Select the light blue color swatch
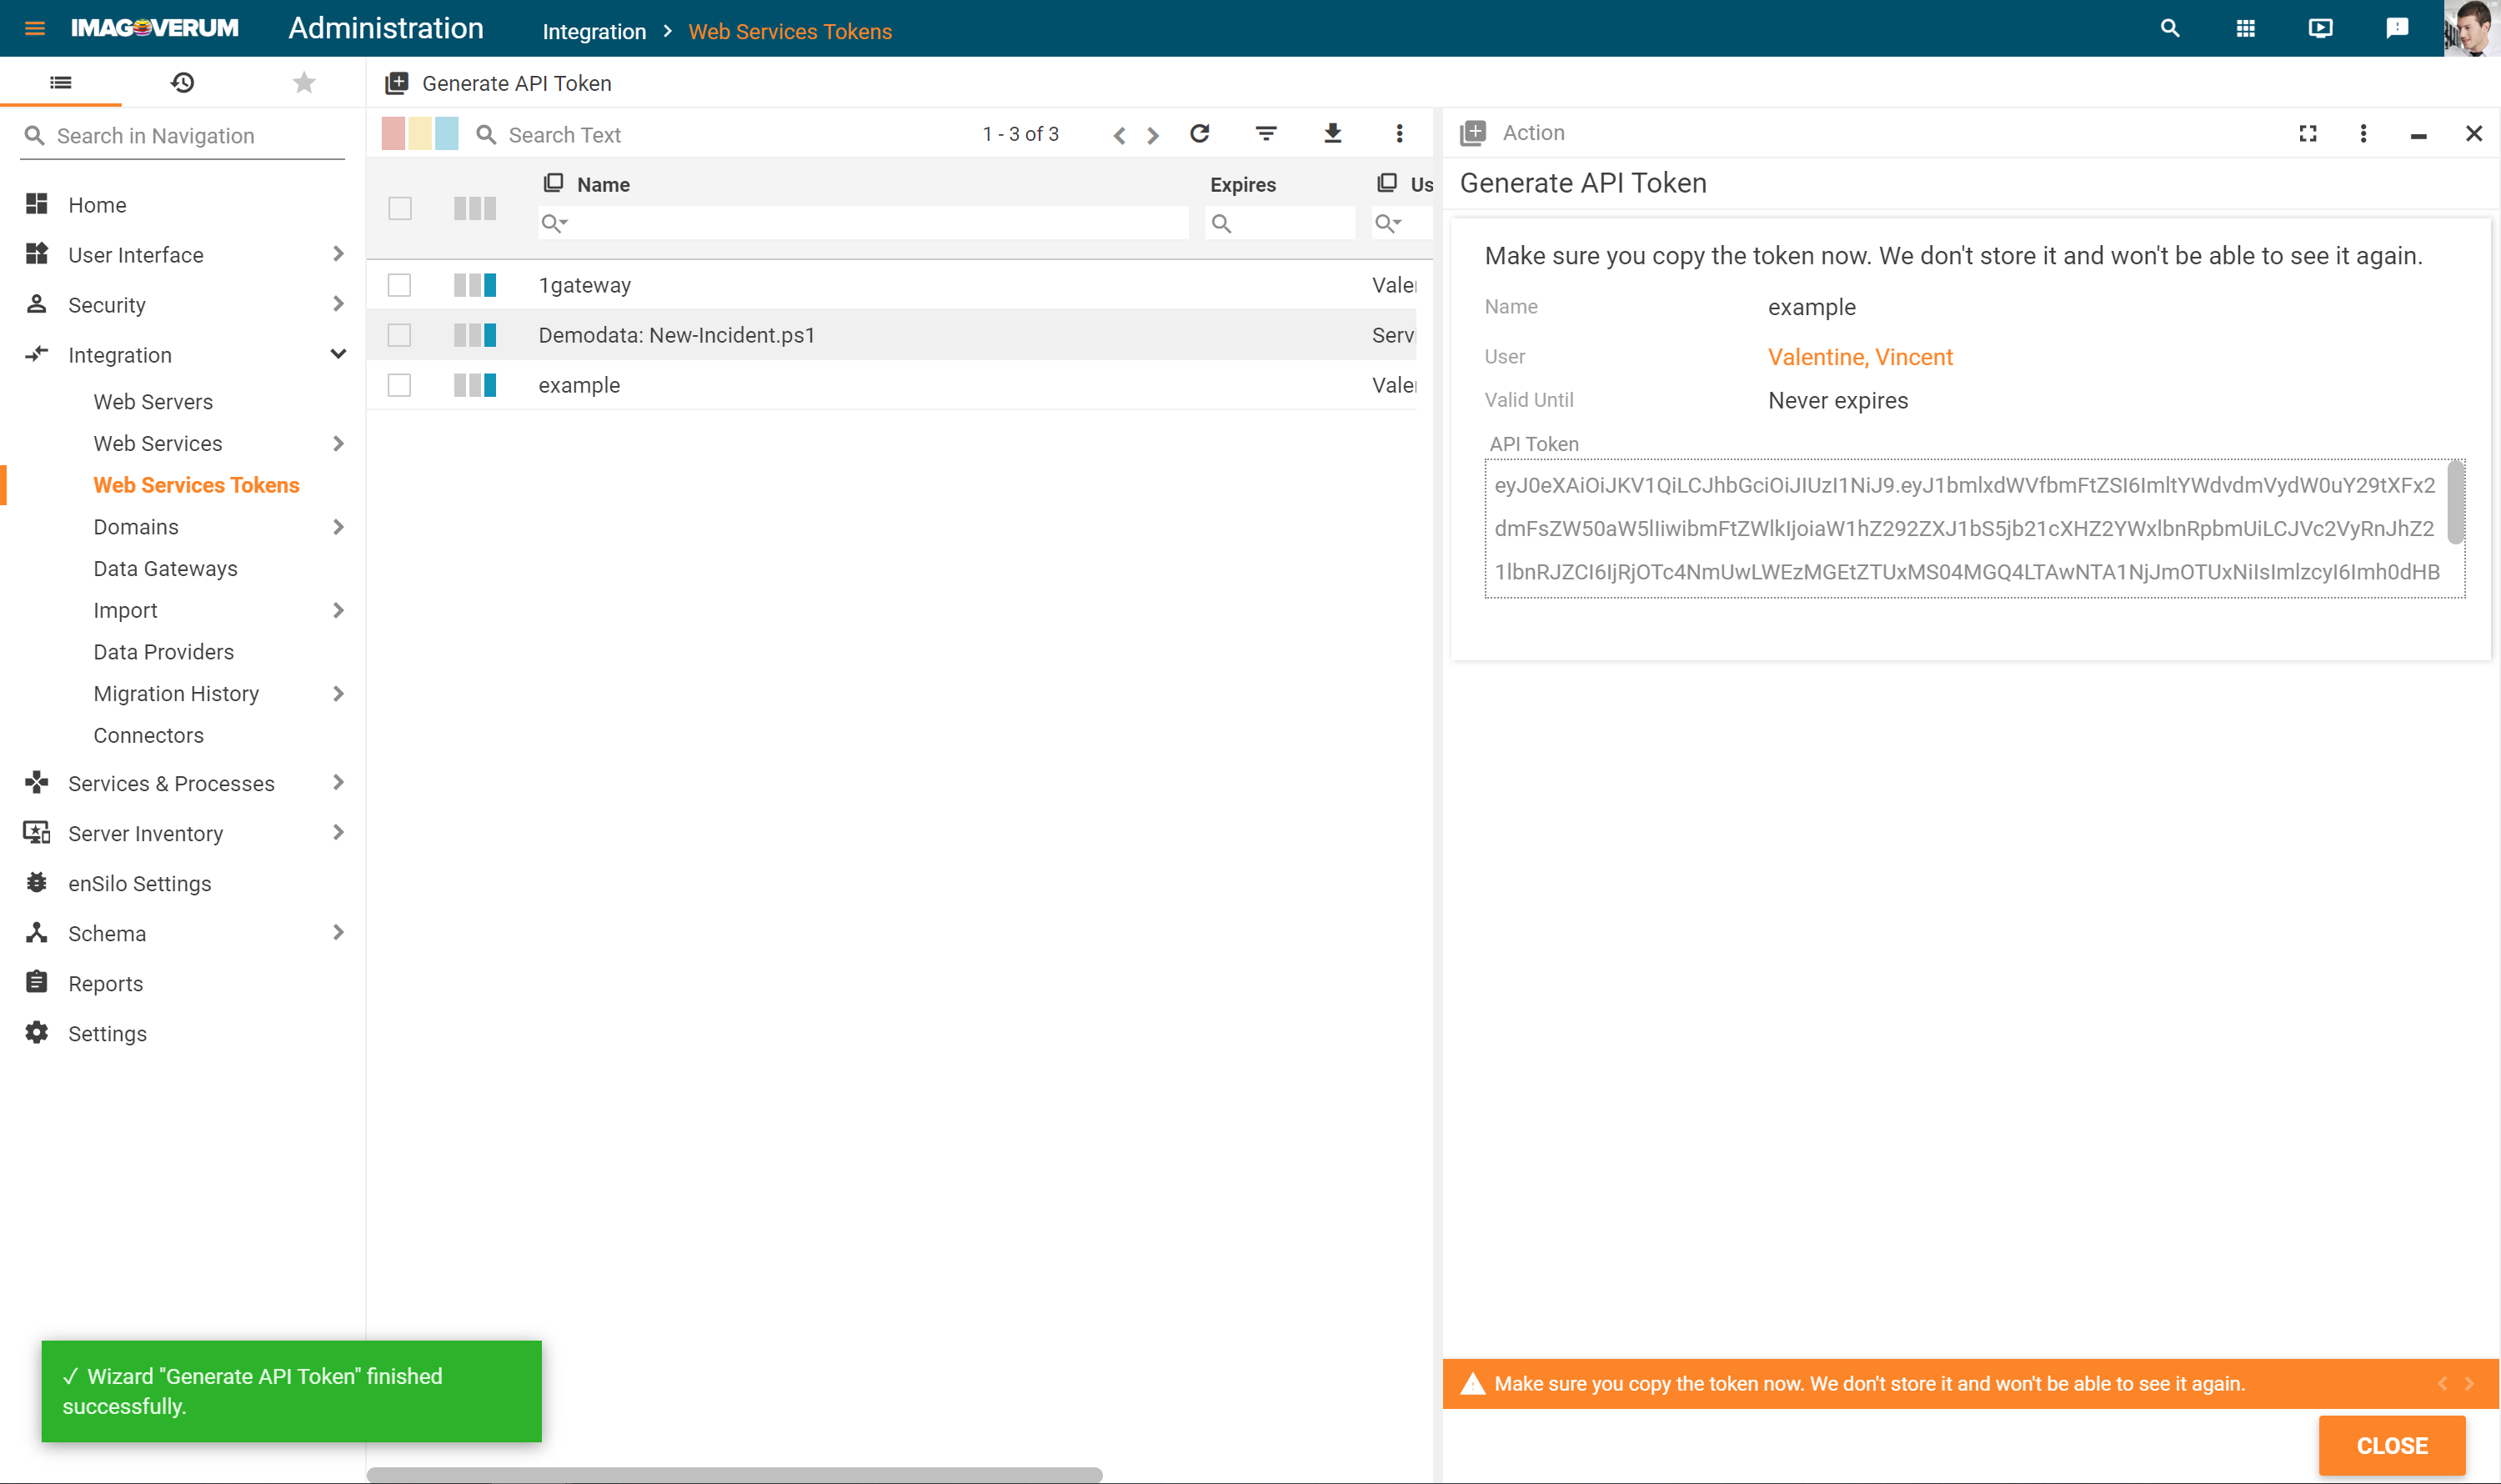The image size is (2501, 1484). click(x=447, y=133)
